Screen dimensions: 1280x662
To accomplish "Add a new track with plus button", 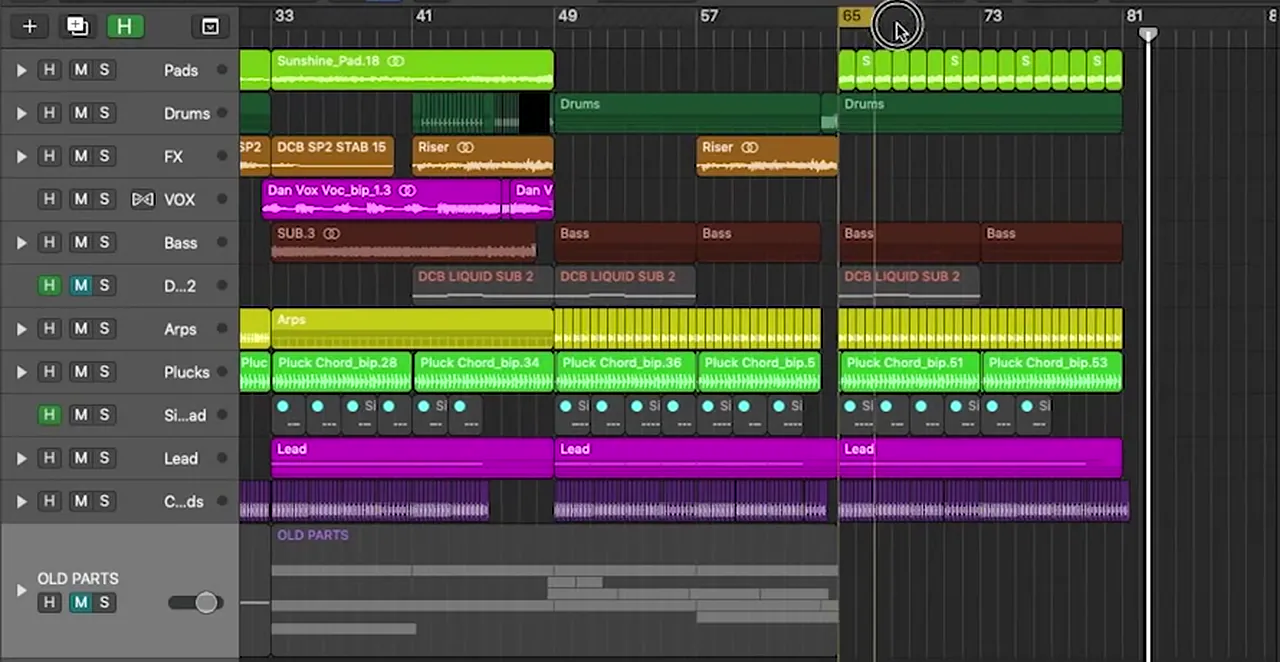I will [x=29, y=27].
